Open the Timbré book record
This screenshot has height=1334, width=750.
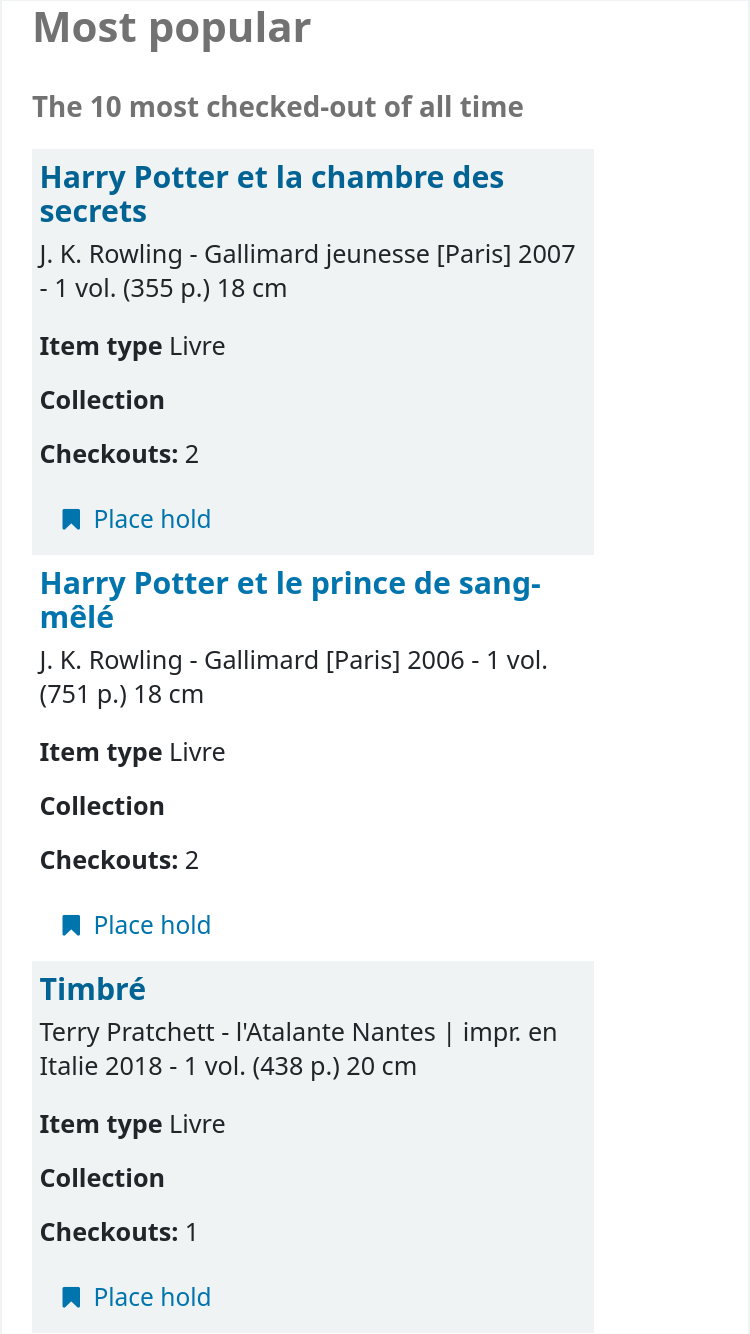[93, 989]
